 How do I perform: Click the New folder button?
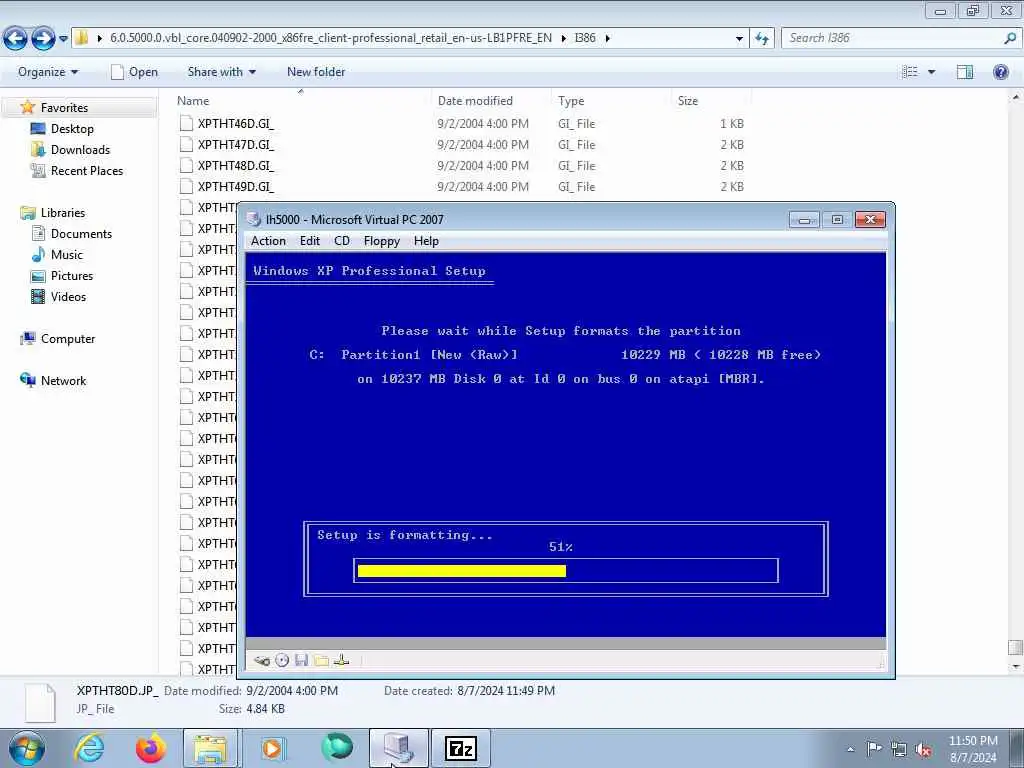(316, 72)
